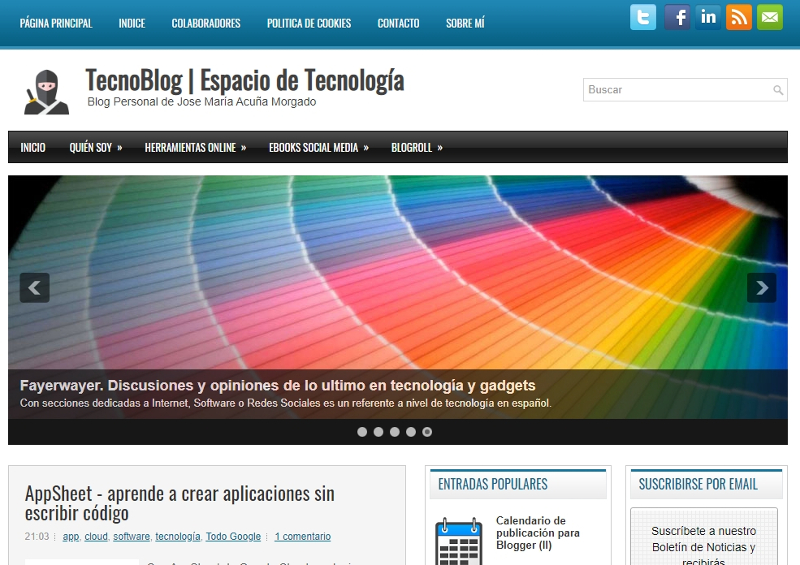This screenshot has width=800, height=565.
Task: Advance slider with right arrow
Action: coord(762,288)
